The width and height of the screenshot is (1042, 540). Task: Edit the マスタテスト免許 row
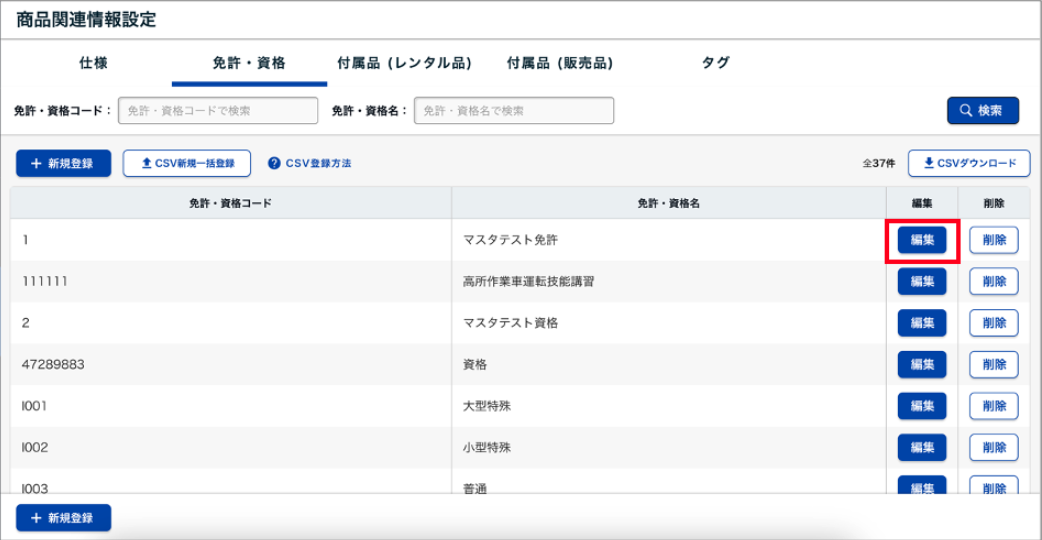click(922, 240)
